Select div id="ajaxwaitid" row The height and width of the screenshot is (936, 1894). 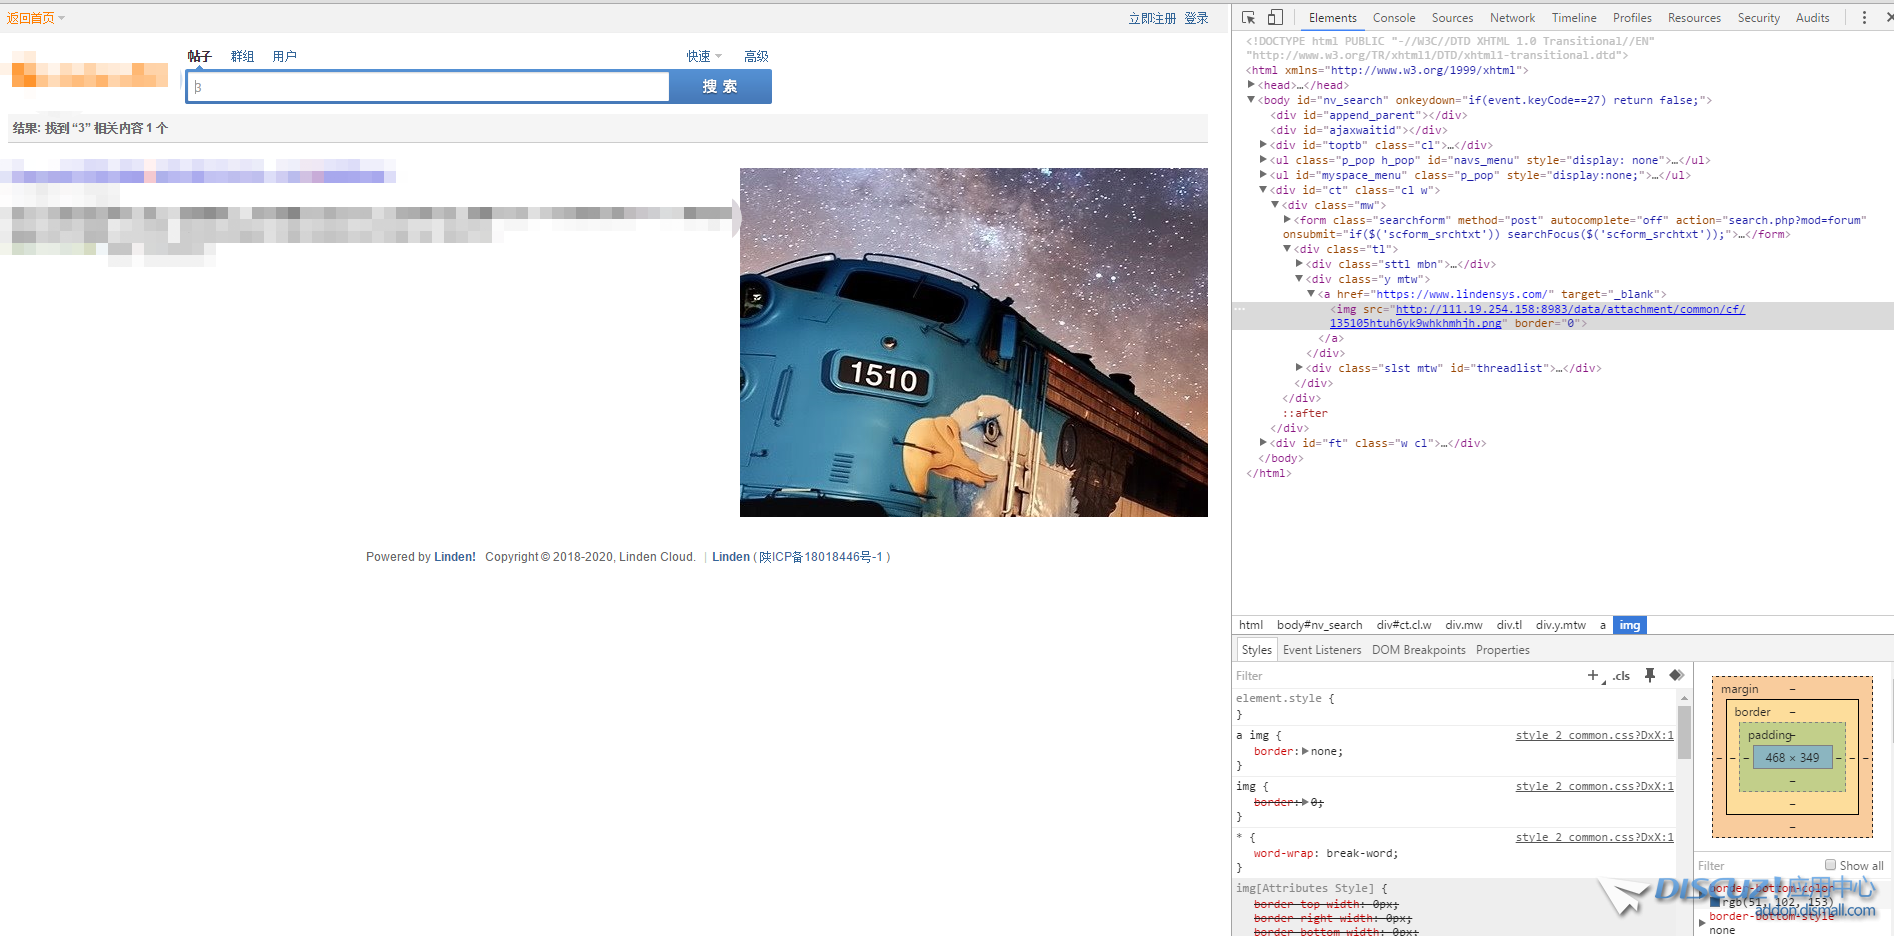pyautogui.click(x=1358, y=130)
